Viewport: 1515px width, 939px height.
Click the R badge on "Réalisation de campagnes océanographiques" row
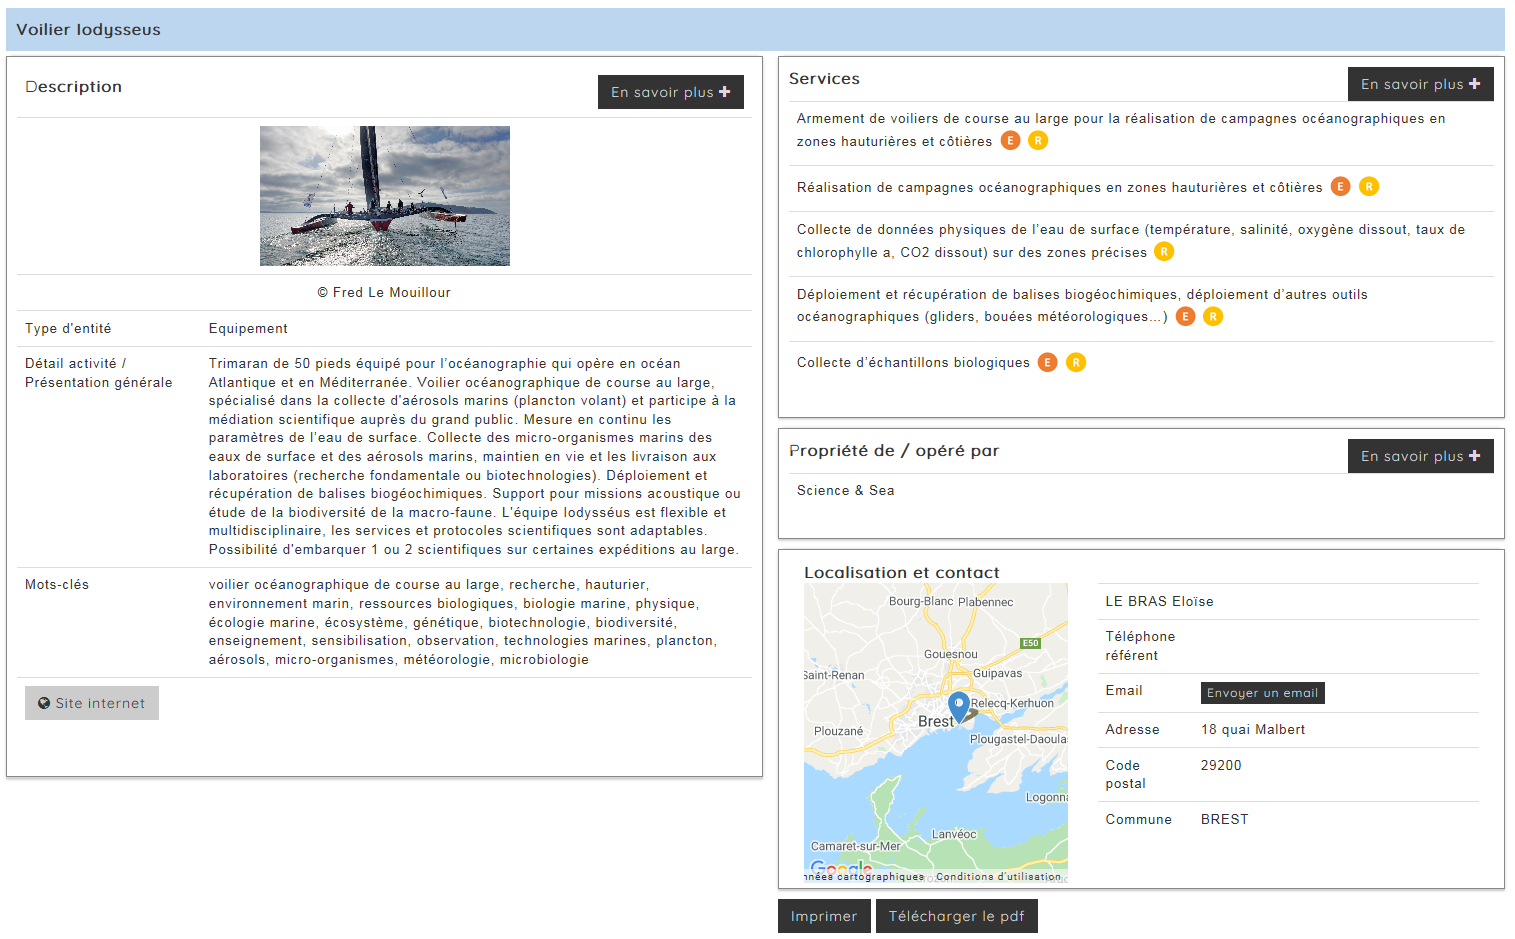[1369, 187]
